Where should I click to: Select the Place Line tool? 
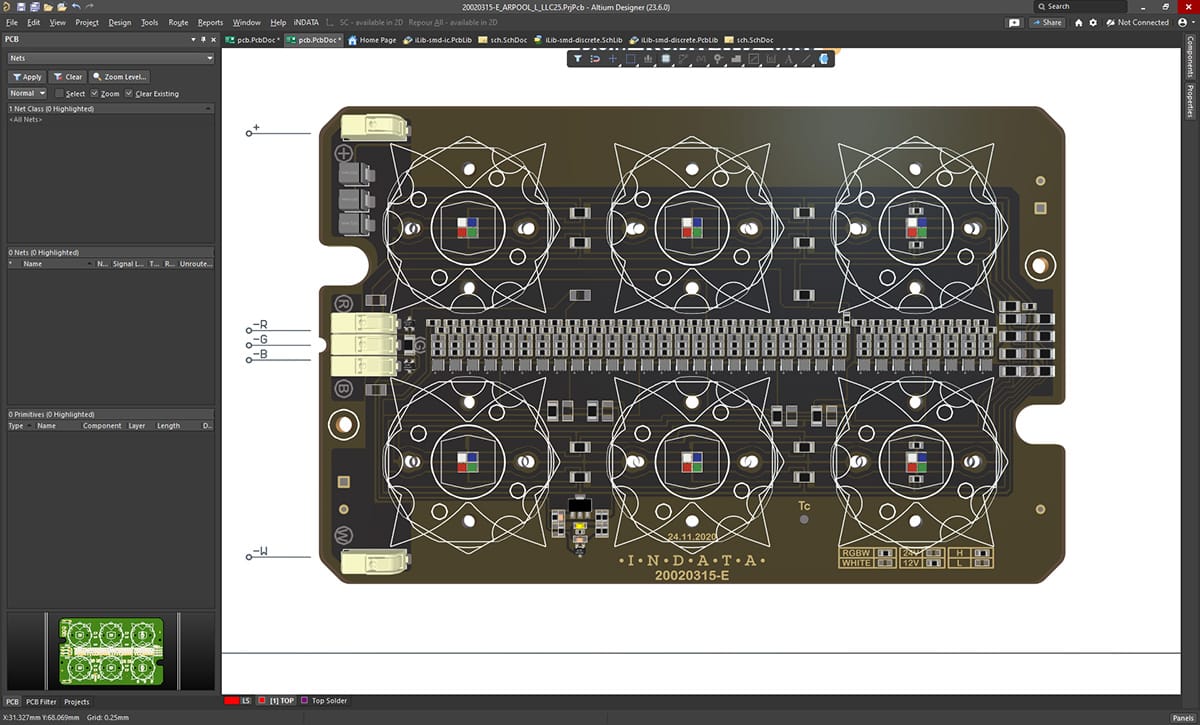point(806,59)
